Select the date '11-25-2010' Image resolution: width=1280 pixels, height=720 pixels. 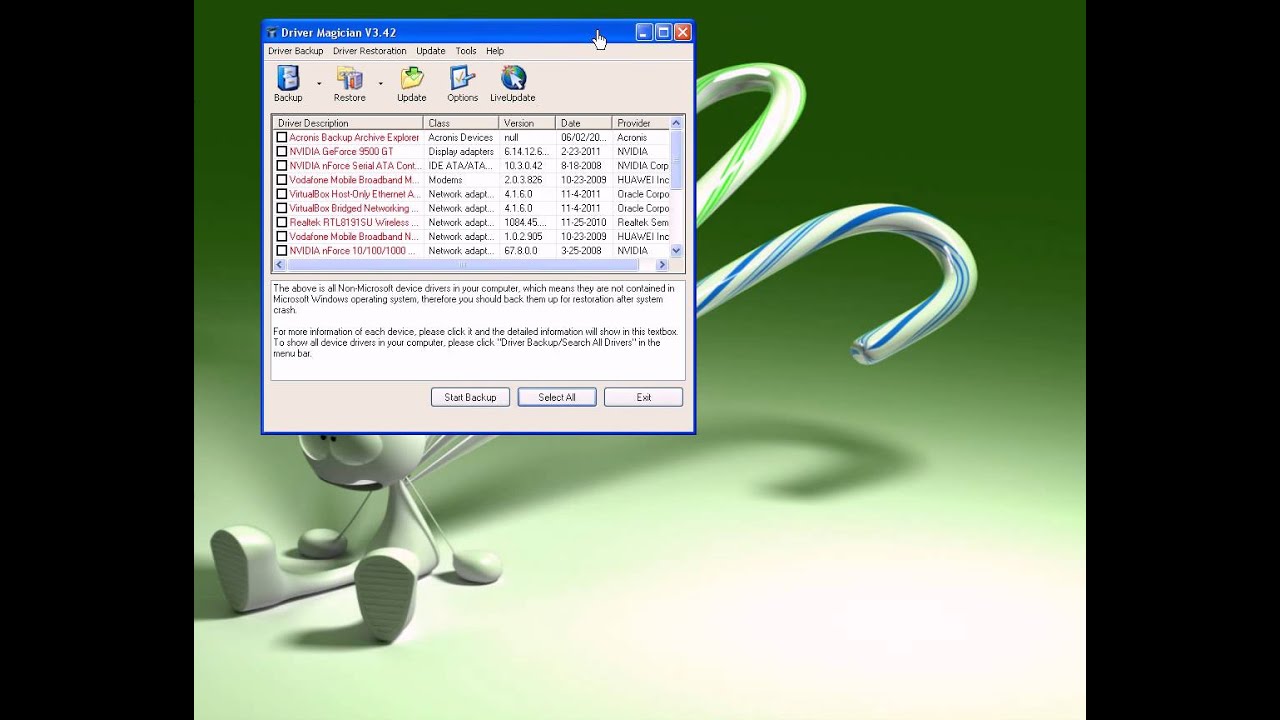584,222
